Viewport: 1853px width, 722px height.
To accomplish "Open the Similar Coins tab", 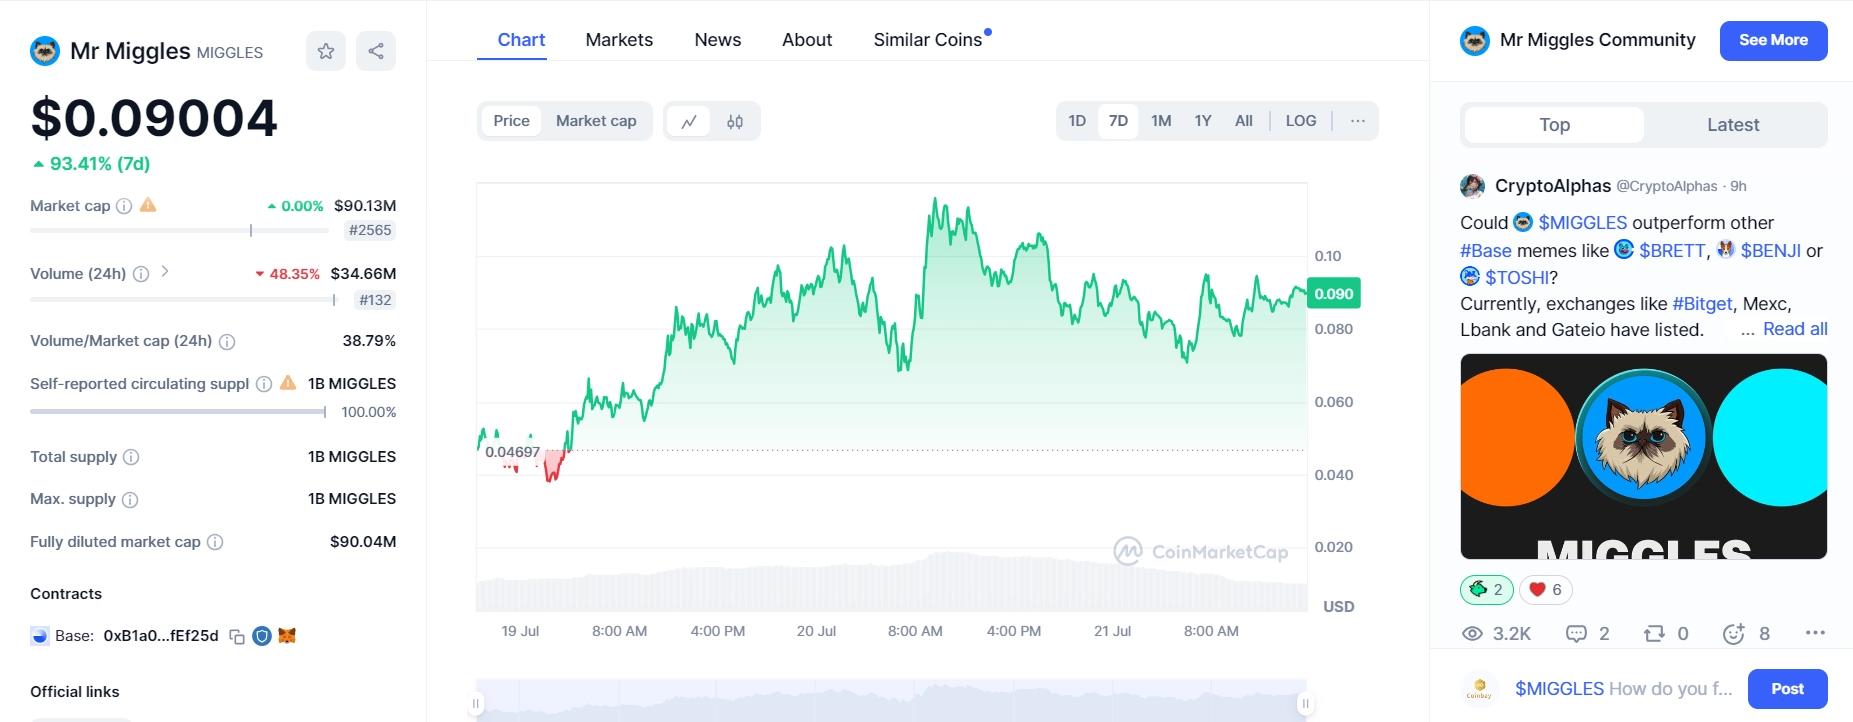I will [928, 40].
